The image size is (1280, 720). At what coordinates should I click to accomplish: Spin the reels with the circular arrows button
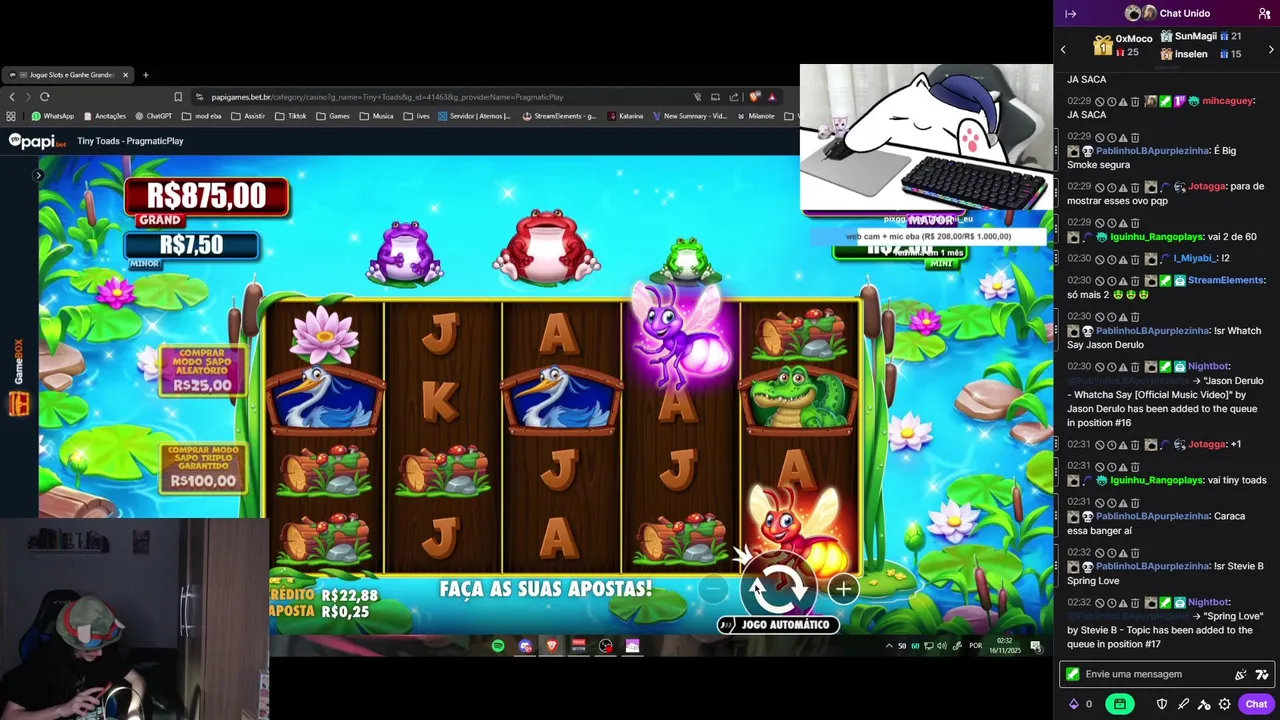(778, 588)
